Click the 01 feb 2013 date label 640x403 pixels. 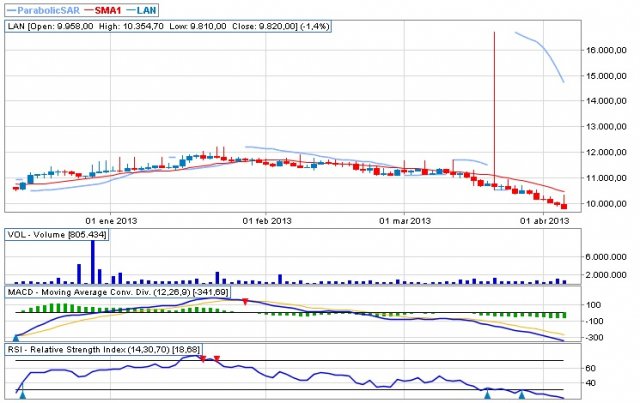tap(267, 221)
